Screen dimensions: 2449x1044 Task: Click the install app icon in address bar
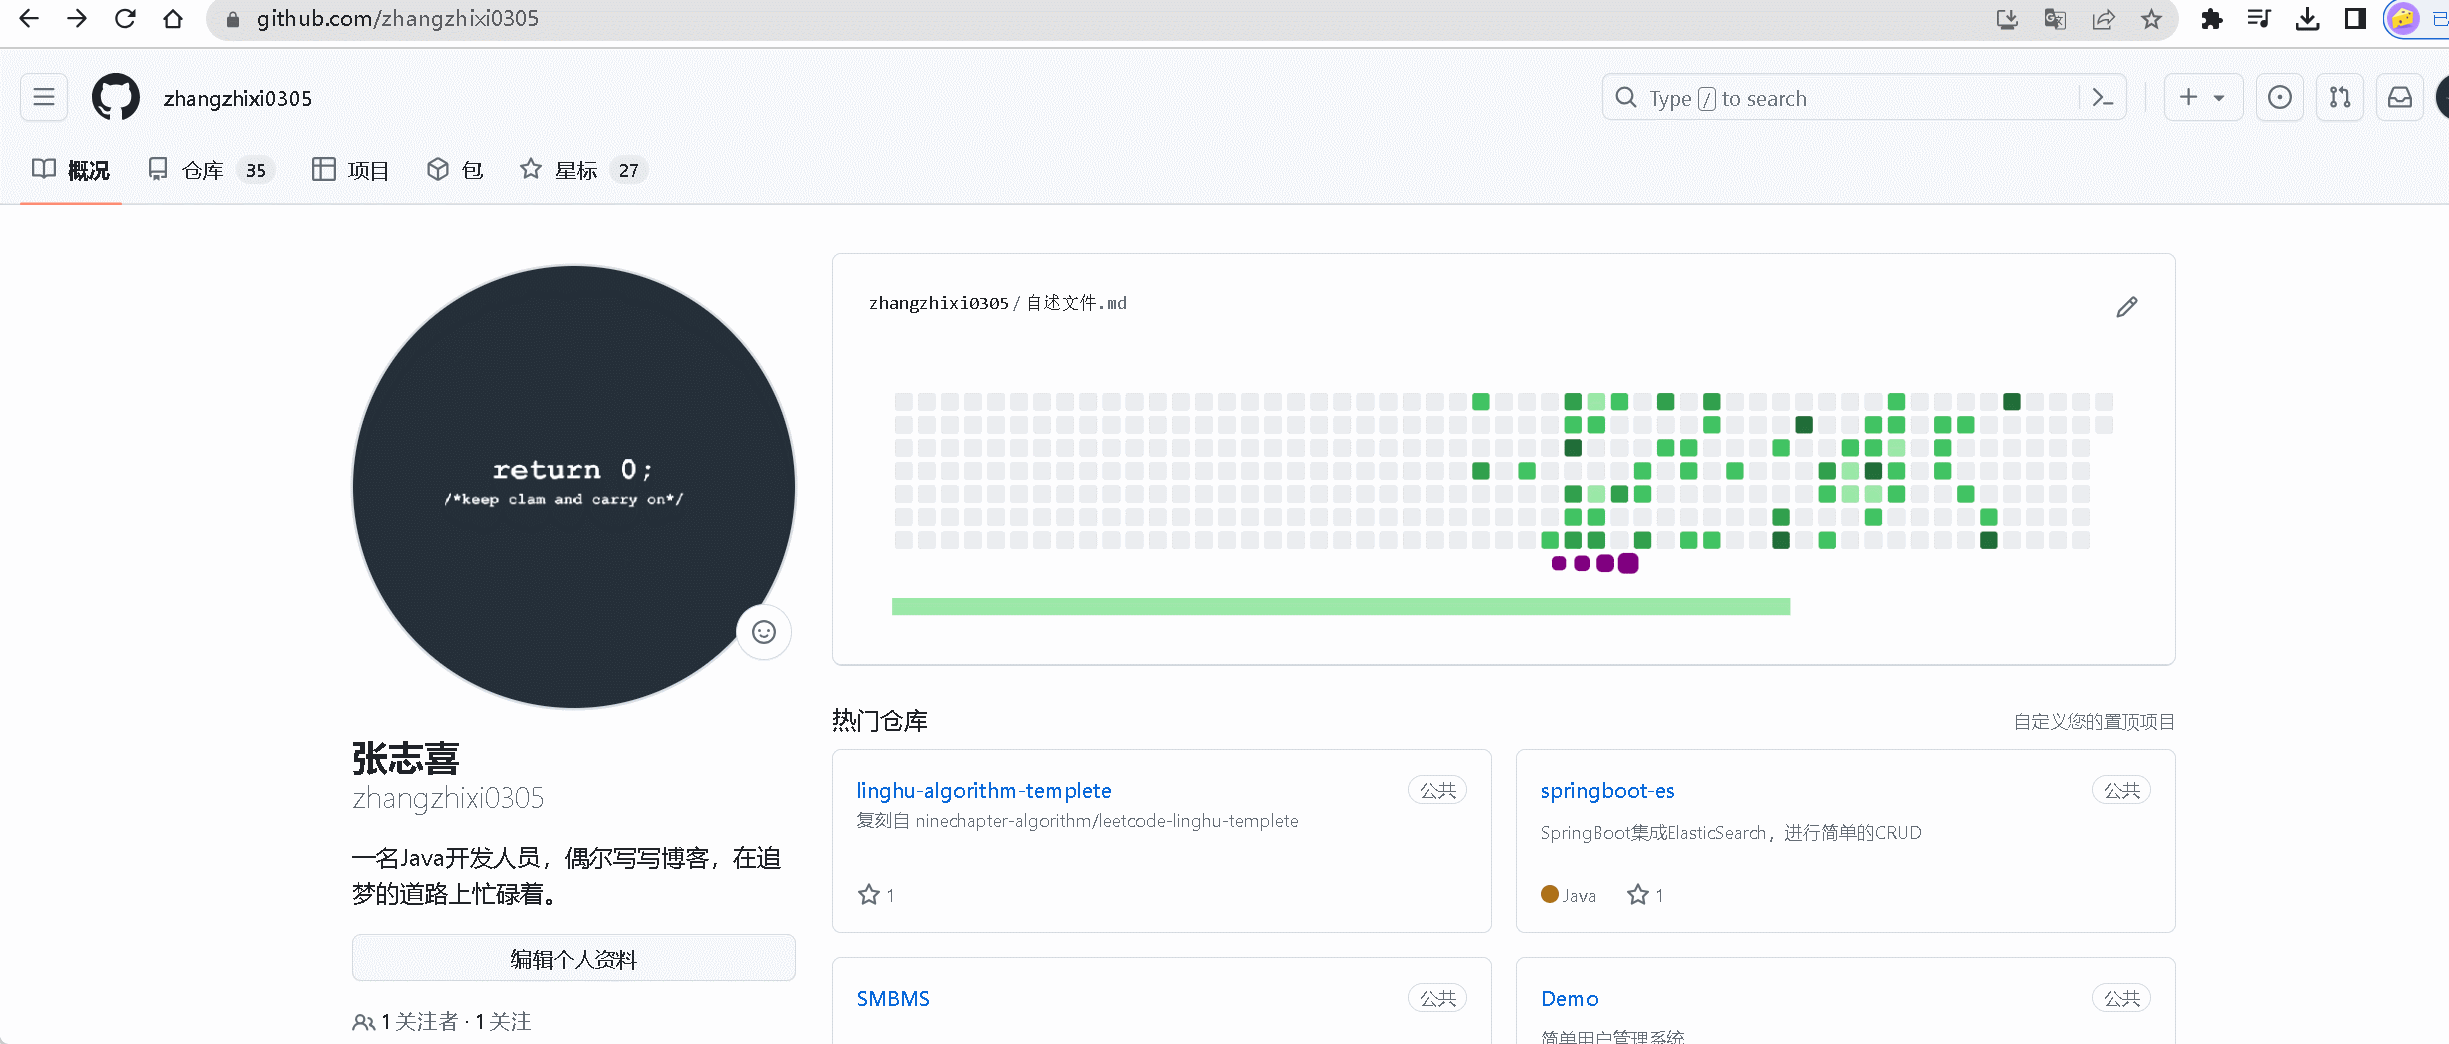click(x=2007, y=19)
